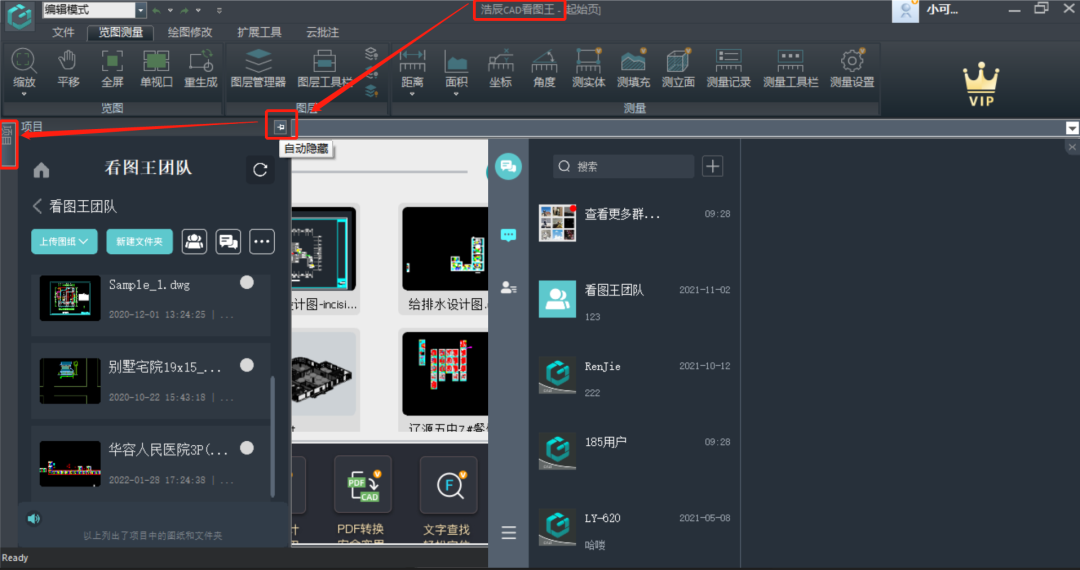Open the 图层工具栏 layer toolbar
Screen dimensions: 1080x570
click(x=324, y=69)
